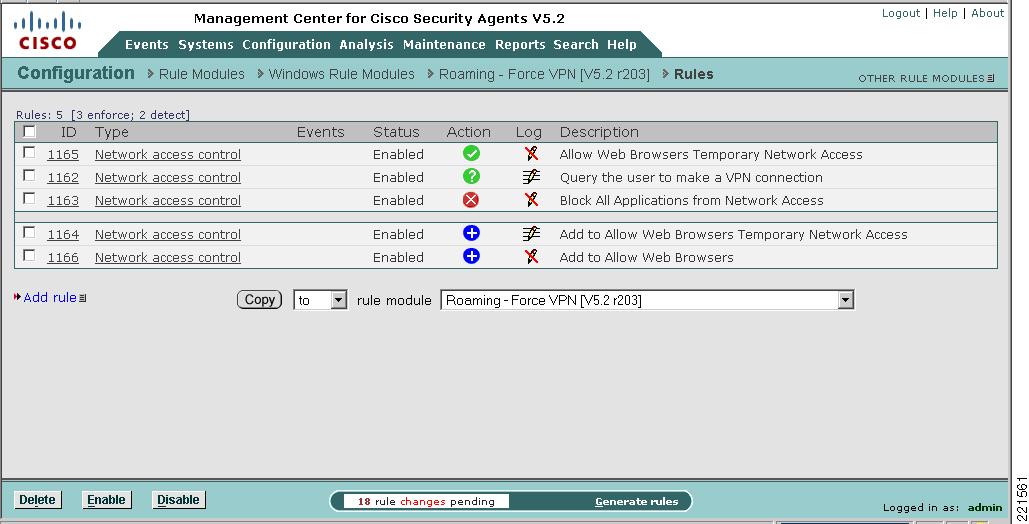Open the Analysis menu
This screenshot has height=524, width=1029.
point(366,45)
